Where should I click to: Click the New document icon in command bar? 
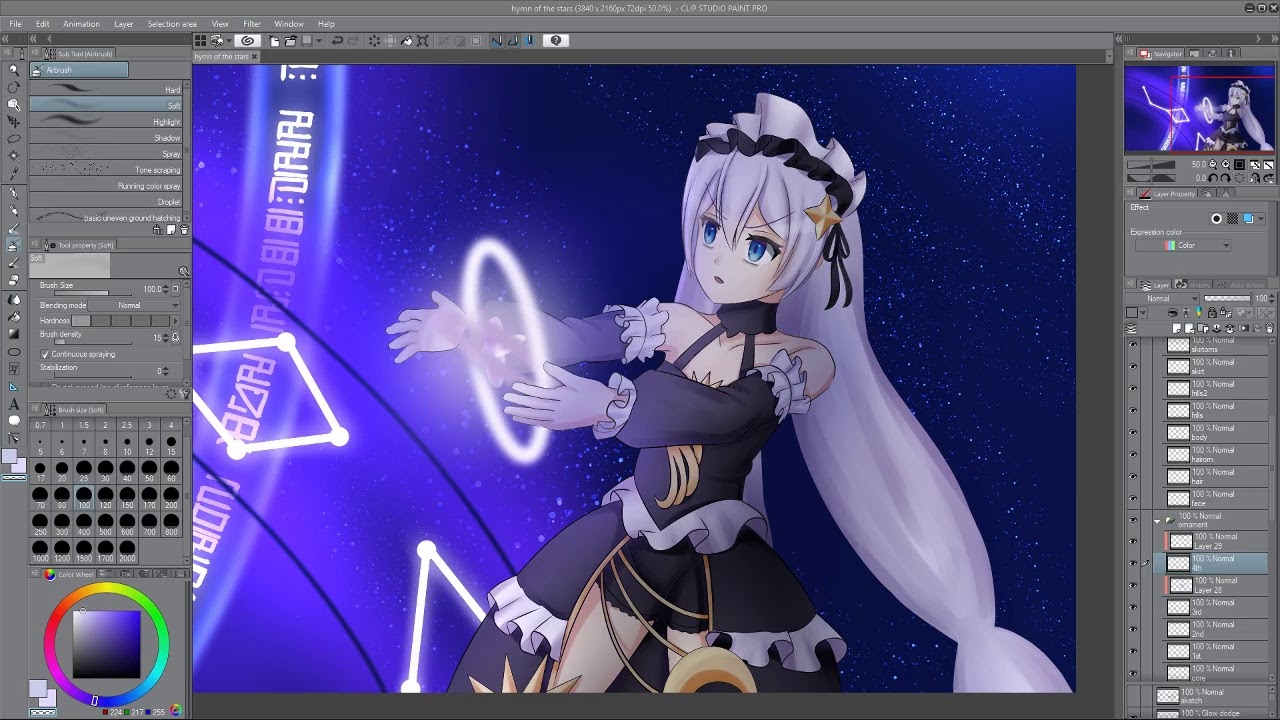click(x=274, y=40)
